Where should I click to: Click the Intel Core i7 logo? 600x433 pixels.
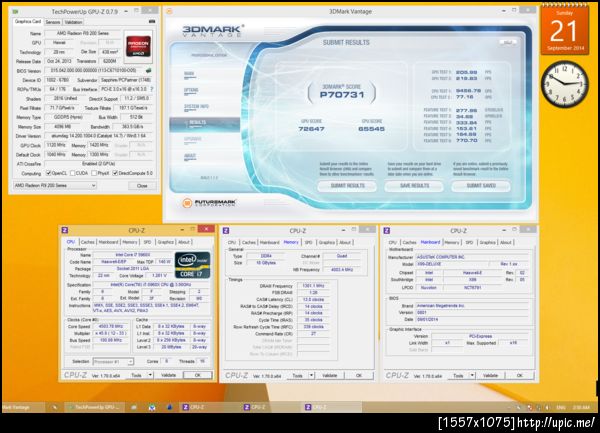(192, 265)
